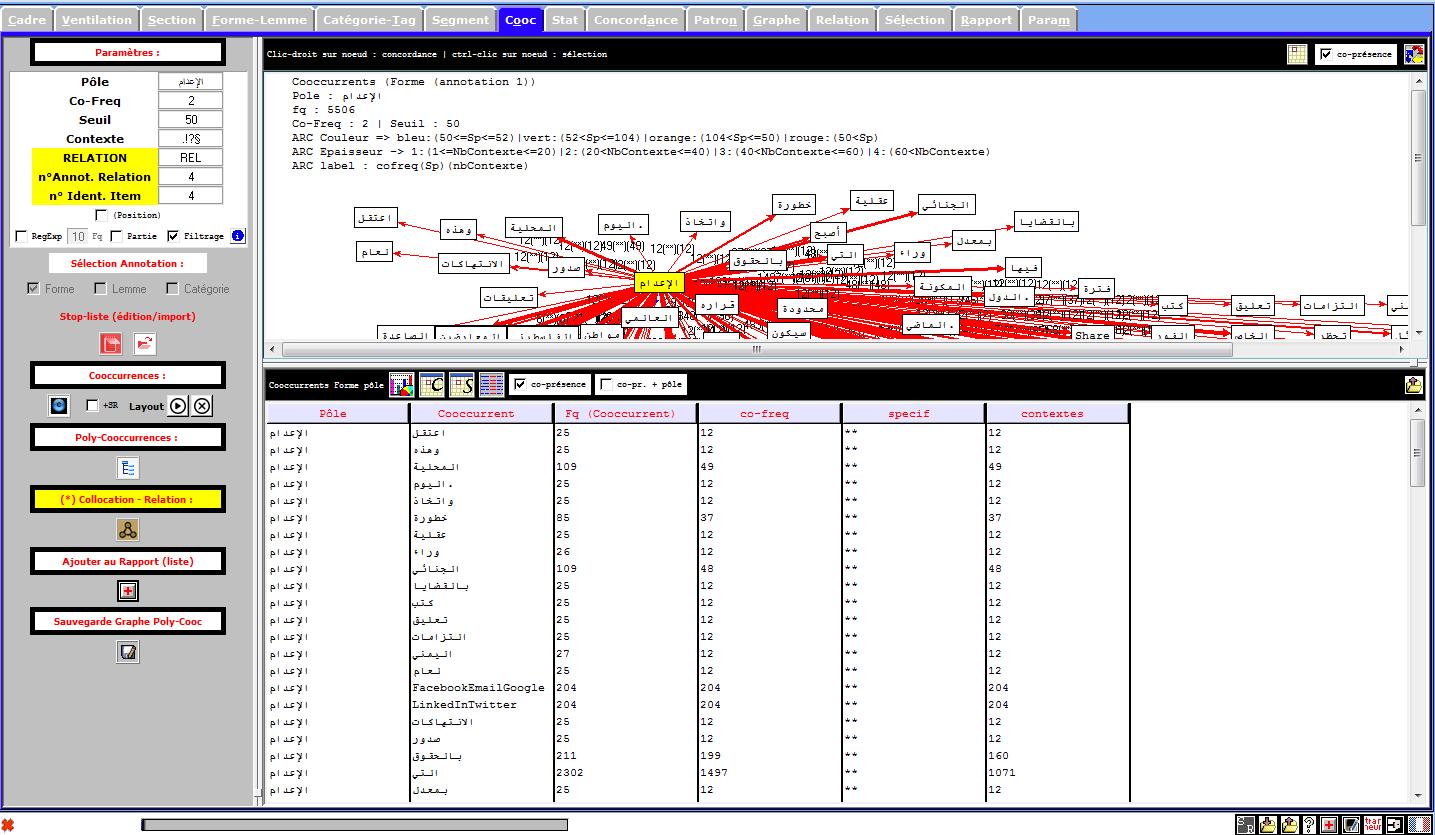Click the save poly-cooc graph icon
This screenshot has height=835, width=1435.
tap(128, 652)
